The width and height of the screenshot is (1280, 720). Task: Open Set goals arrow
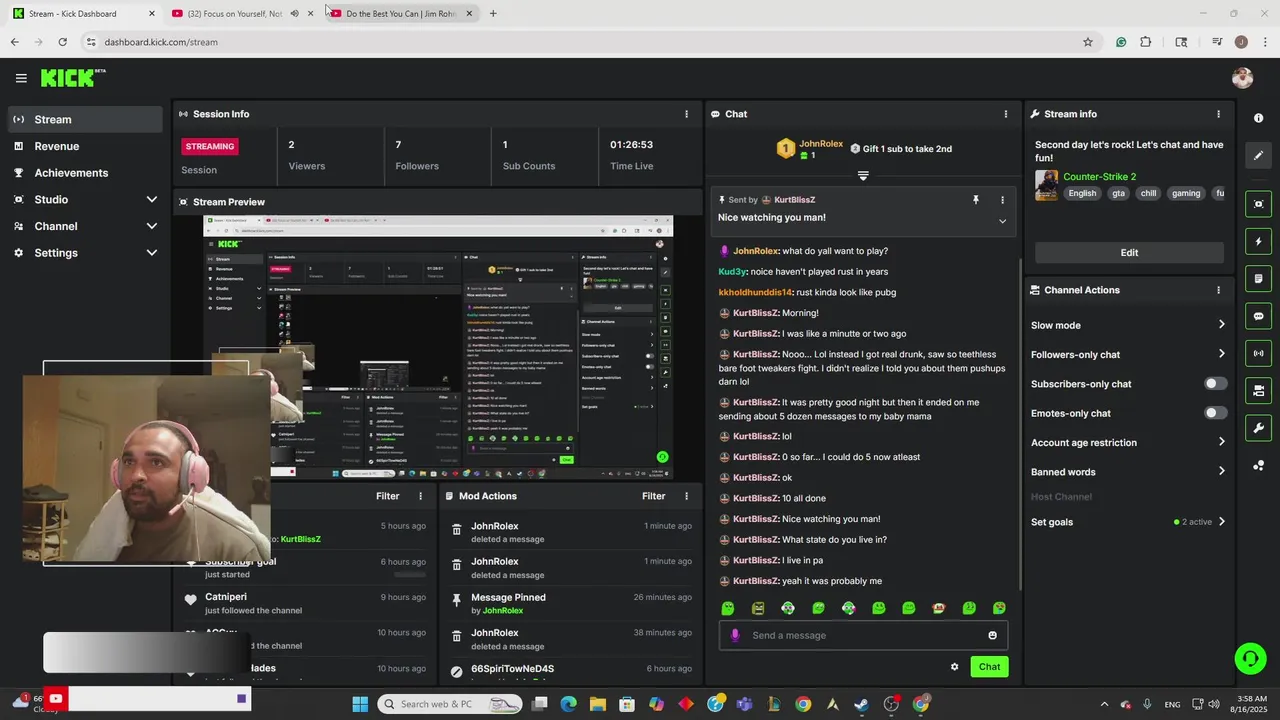click(x=1221, y=522)
